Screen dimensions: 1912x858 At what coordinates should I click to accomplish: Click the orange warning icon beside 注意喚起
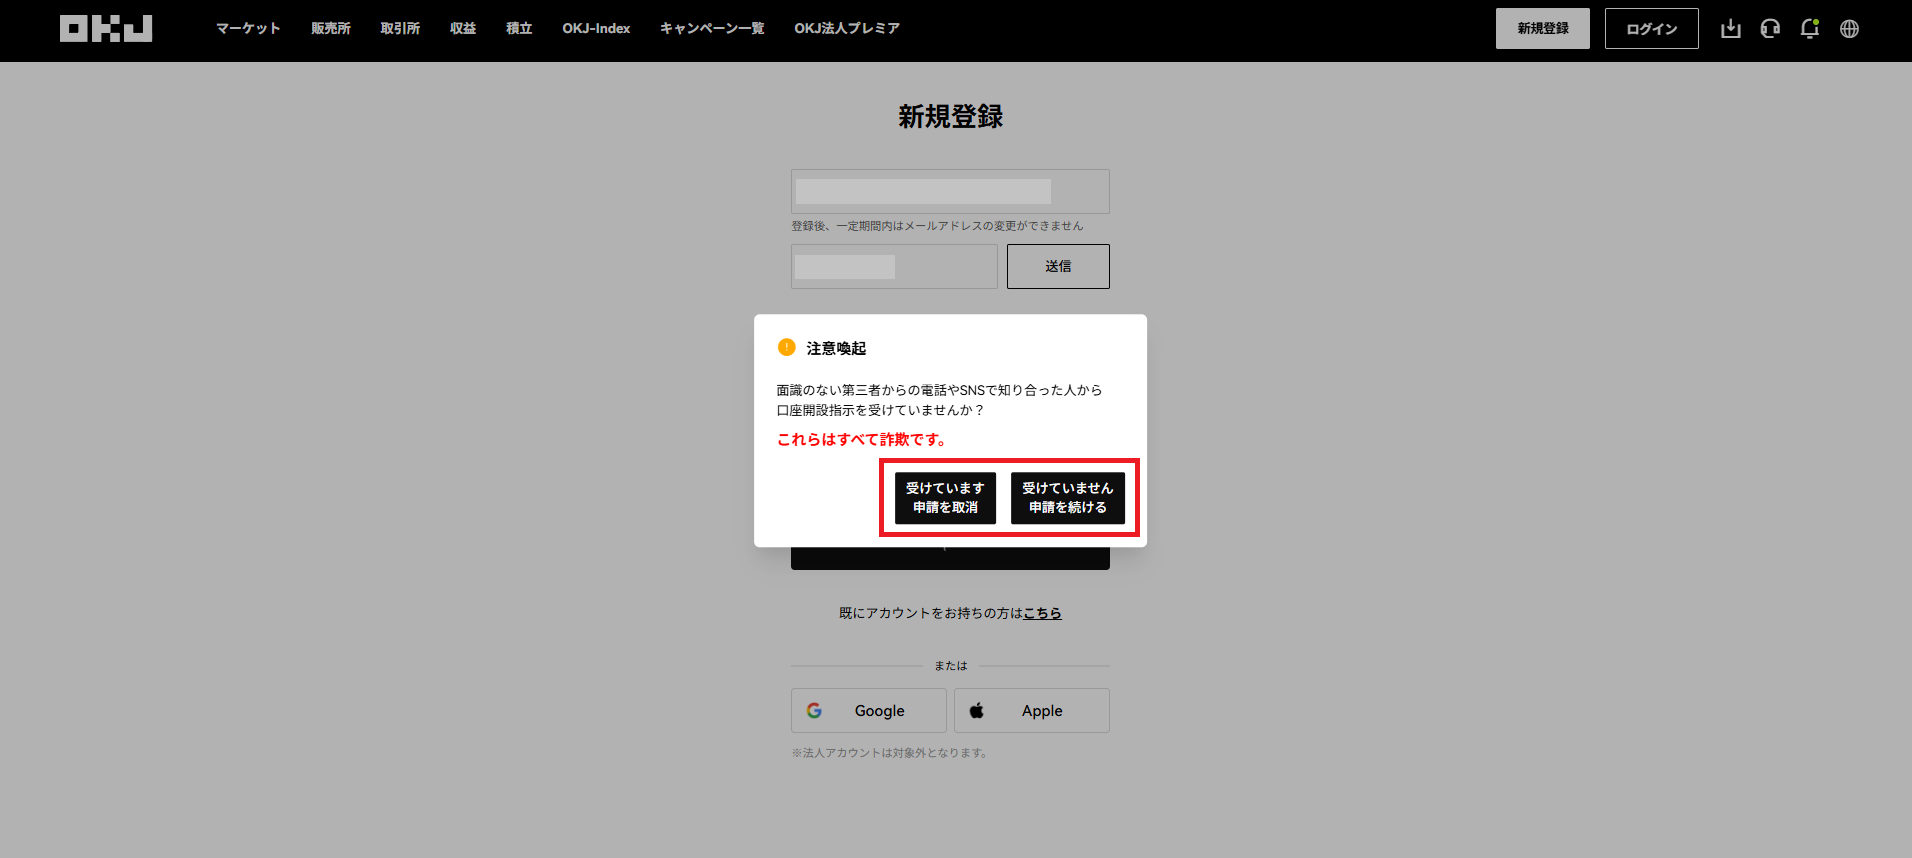point(787,347)
